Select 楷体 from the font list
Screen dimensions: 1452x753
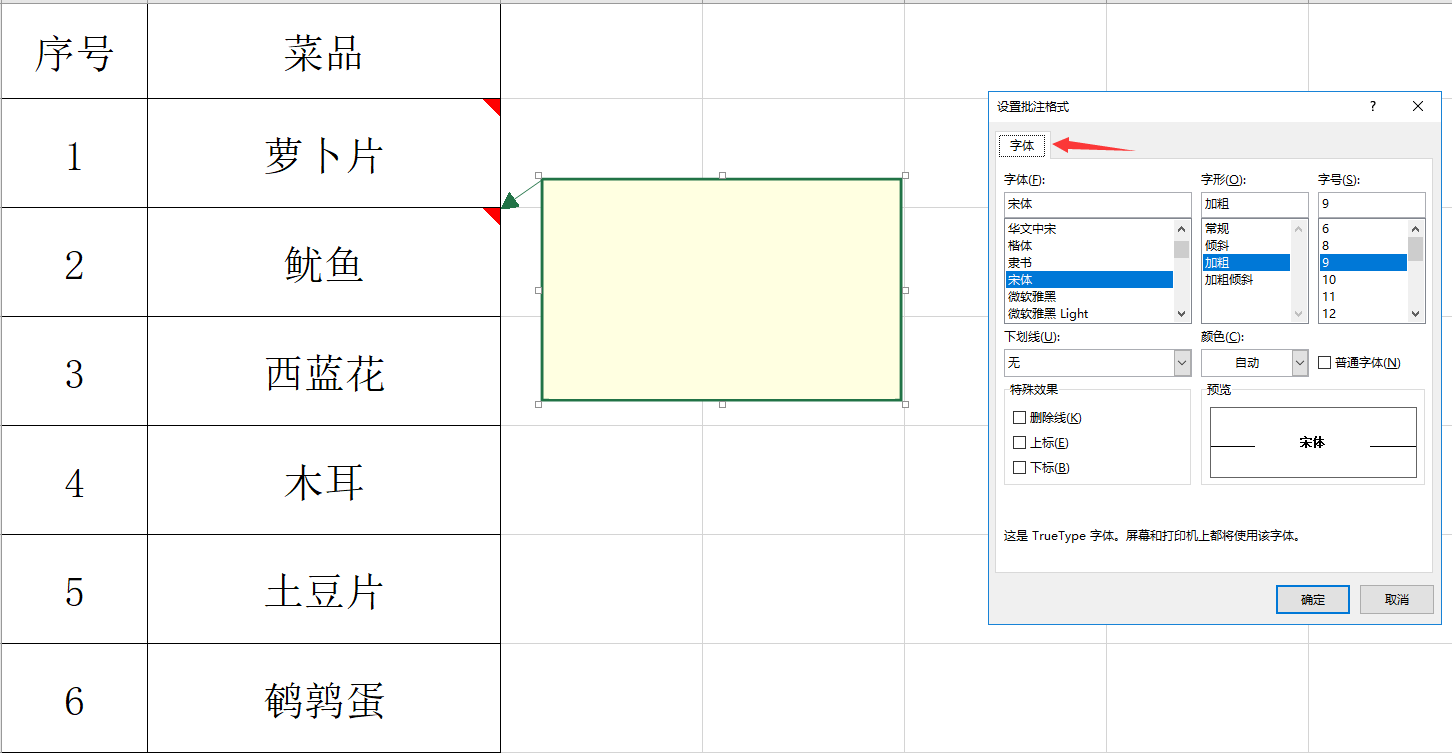(1040, 245)
